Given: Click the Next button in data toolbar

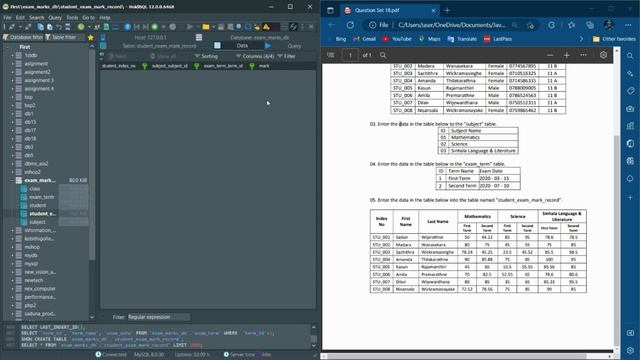Looking at the screenshot, I should (x=118, y=56).
